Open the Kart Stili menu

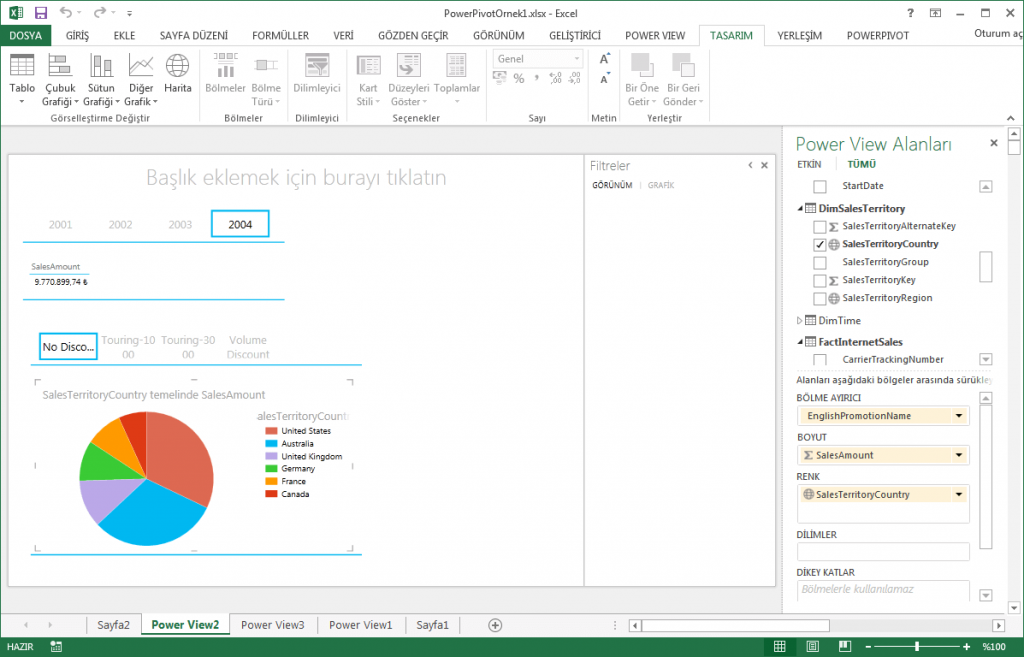point(368,80)
